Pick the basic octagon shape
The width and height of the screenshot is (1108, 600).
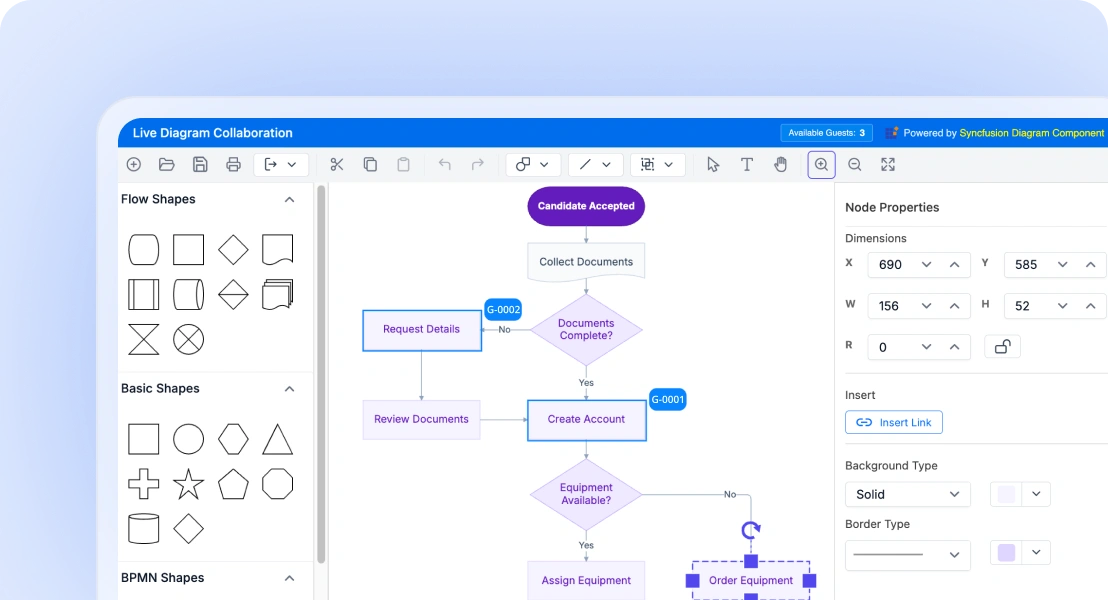tap(278, 484)
